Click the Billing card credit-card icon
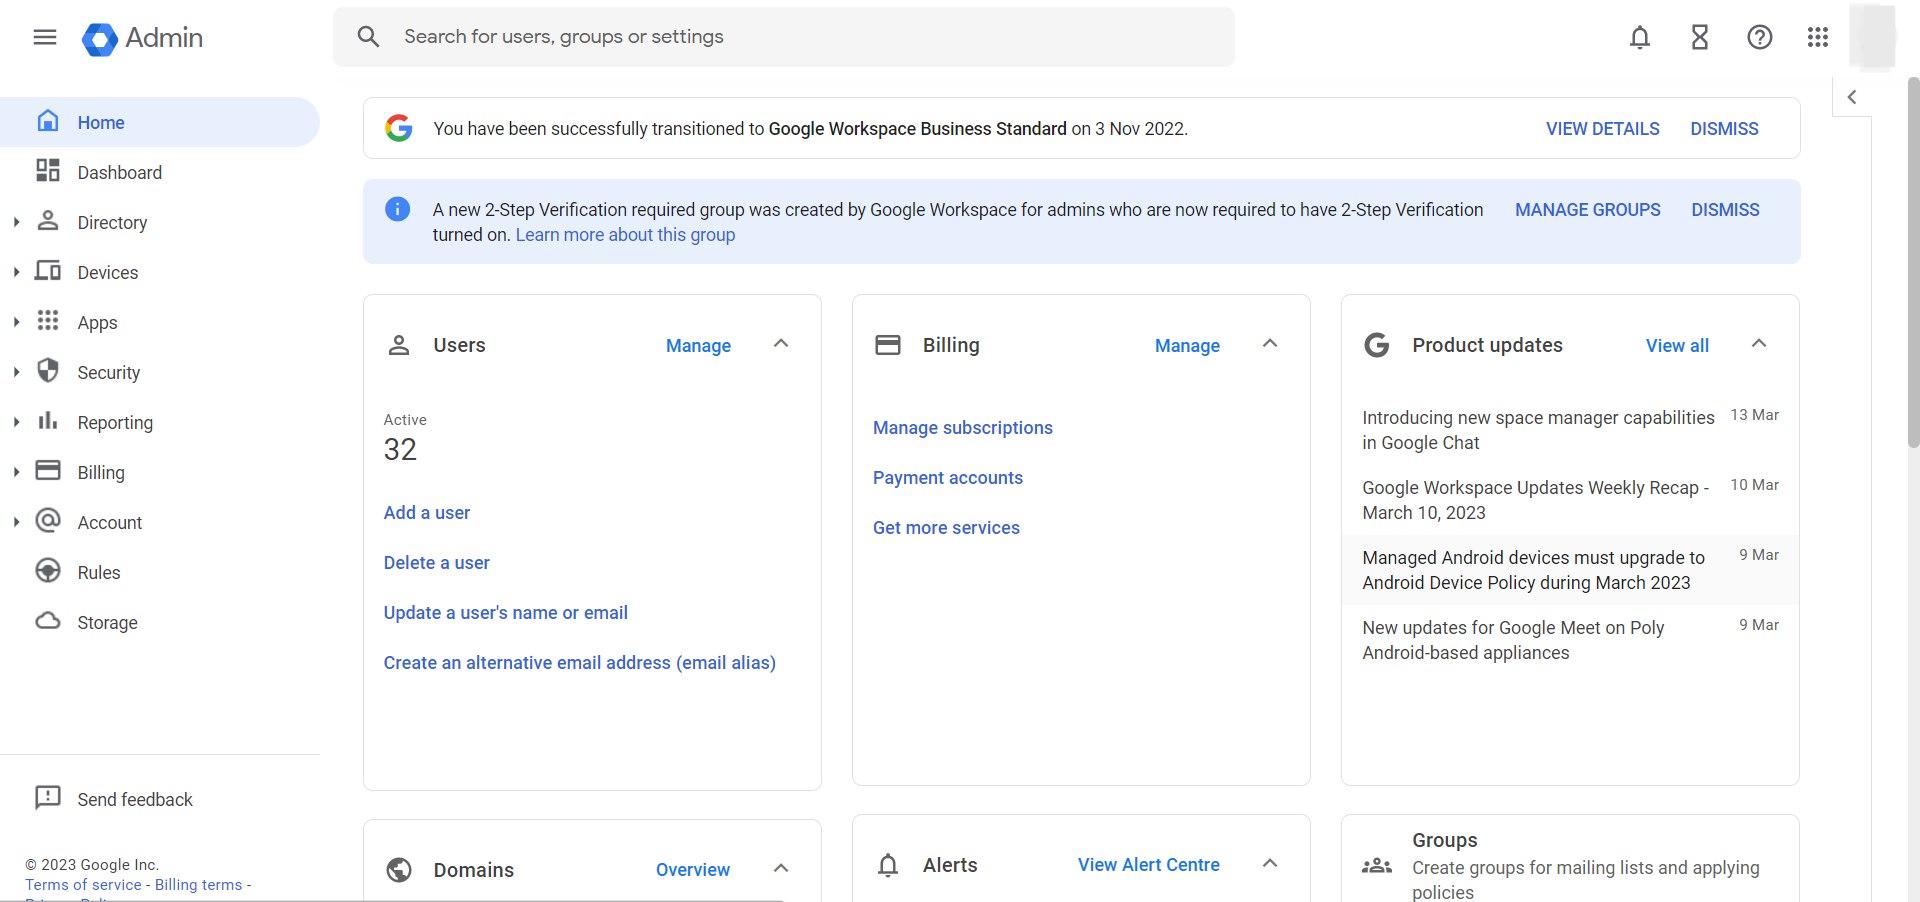The height and width of the screenshot is (902, 1920). coord(888,345)
